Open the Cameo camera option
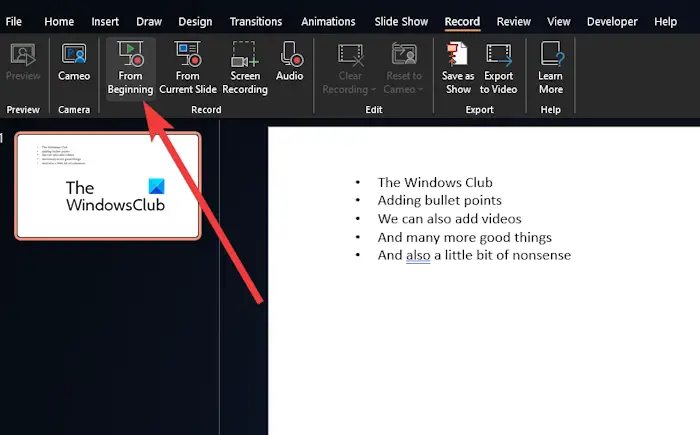 point(74,63)
